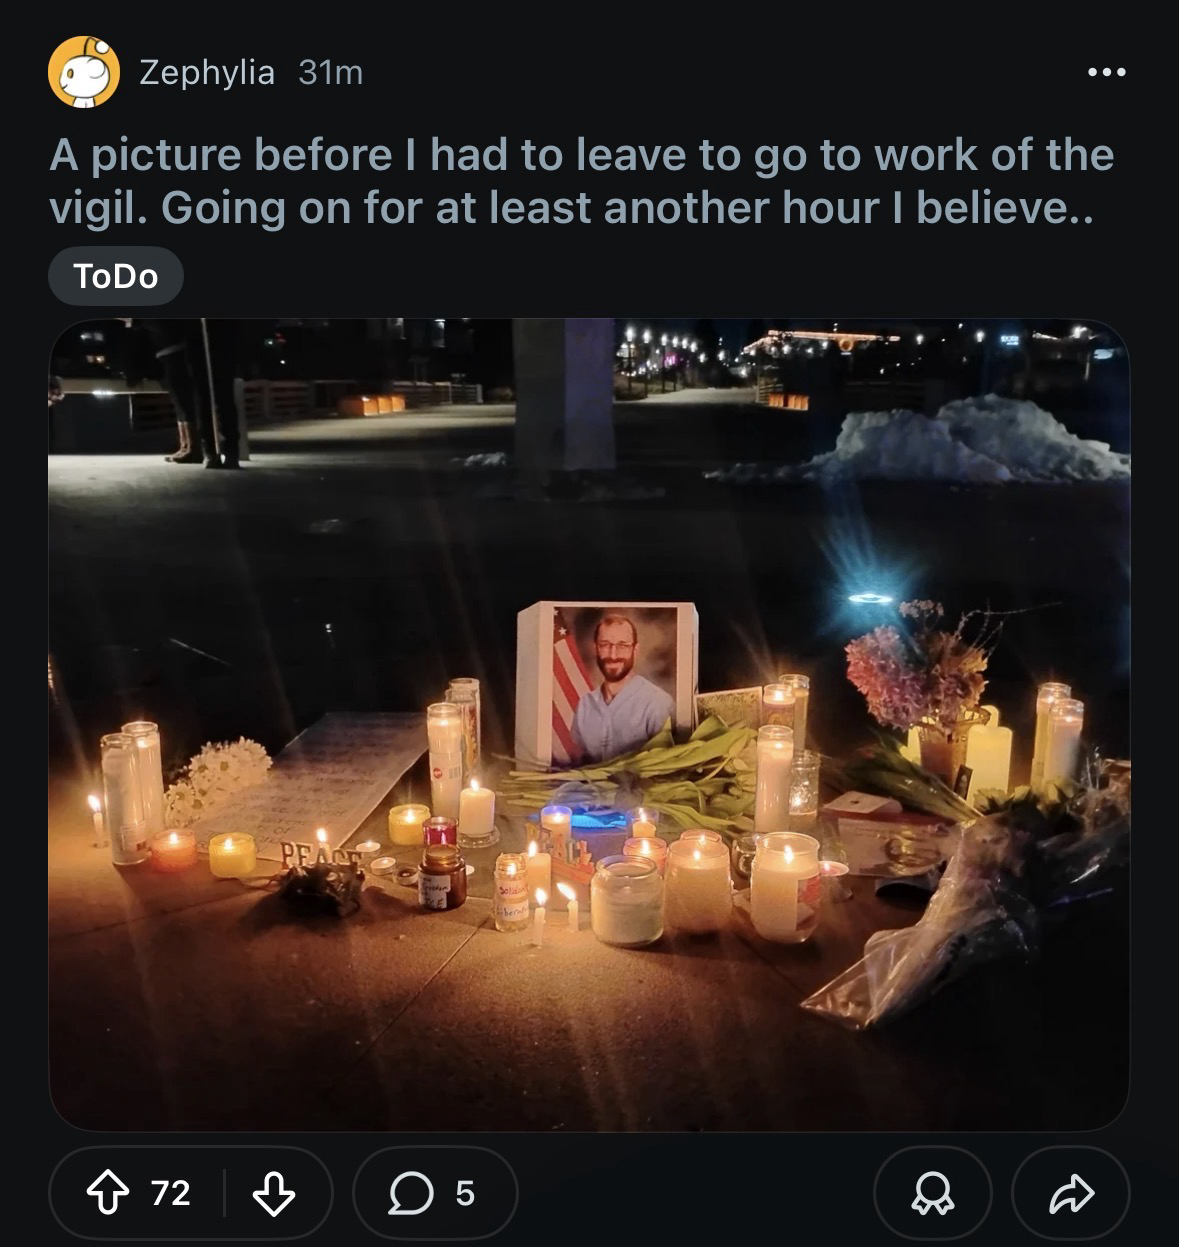Downvote the vigil post
Screen dimensions: 1179x1247
pyautogui.click(x=273, y=1192)
